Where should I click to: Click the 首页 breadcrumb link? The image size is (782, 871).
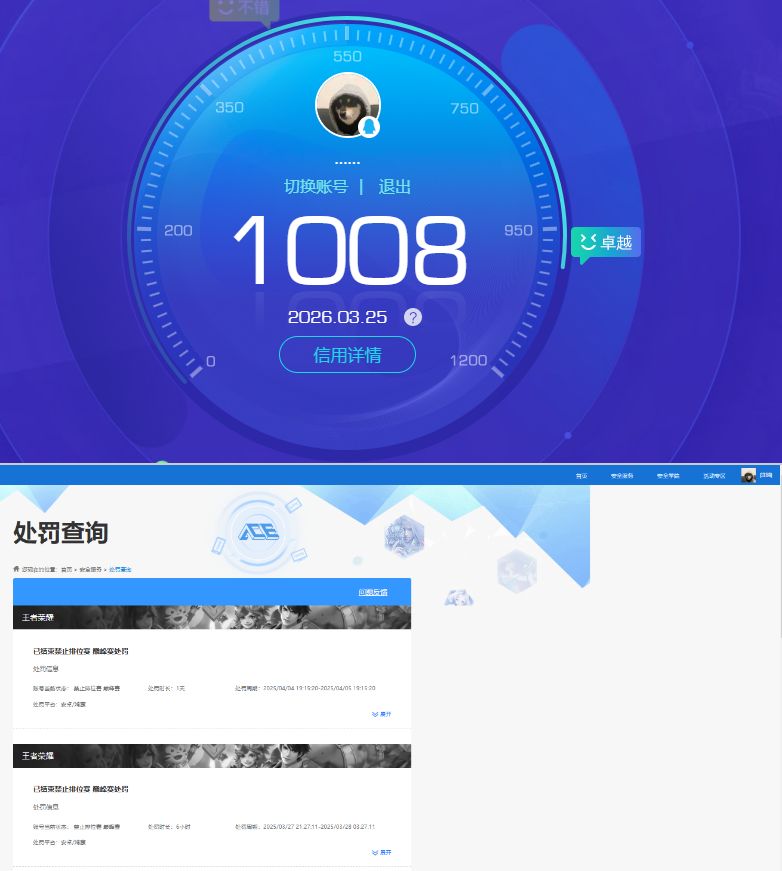point(67,569)
